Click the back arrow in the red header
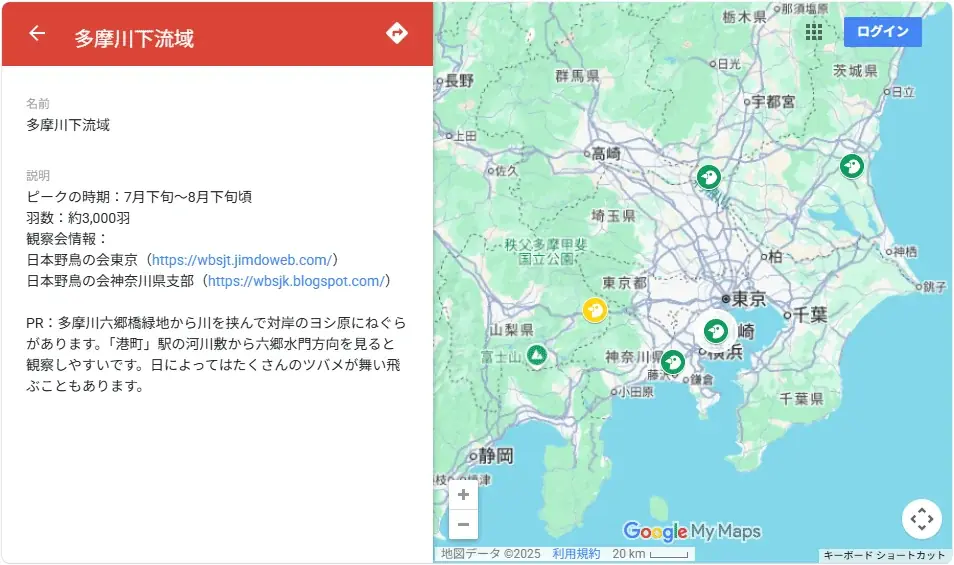Screen dimensions: 954x565 37,34
